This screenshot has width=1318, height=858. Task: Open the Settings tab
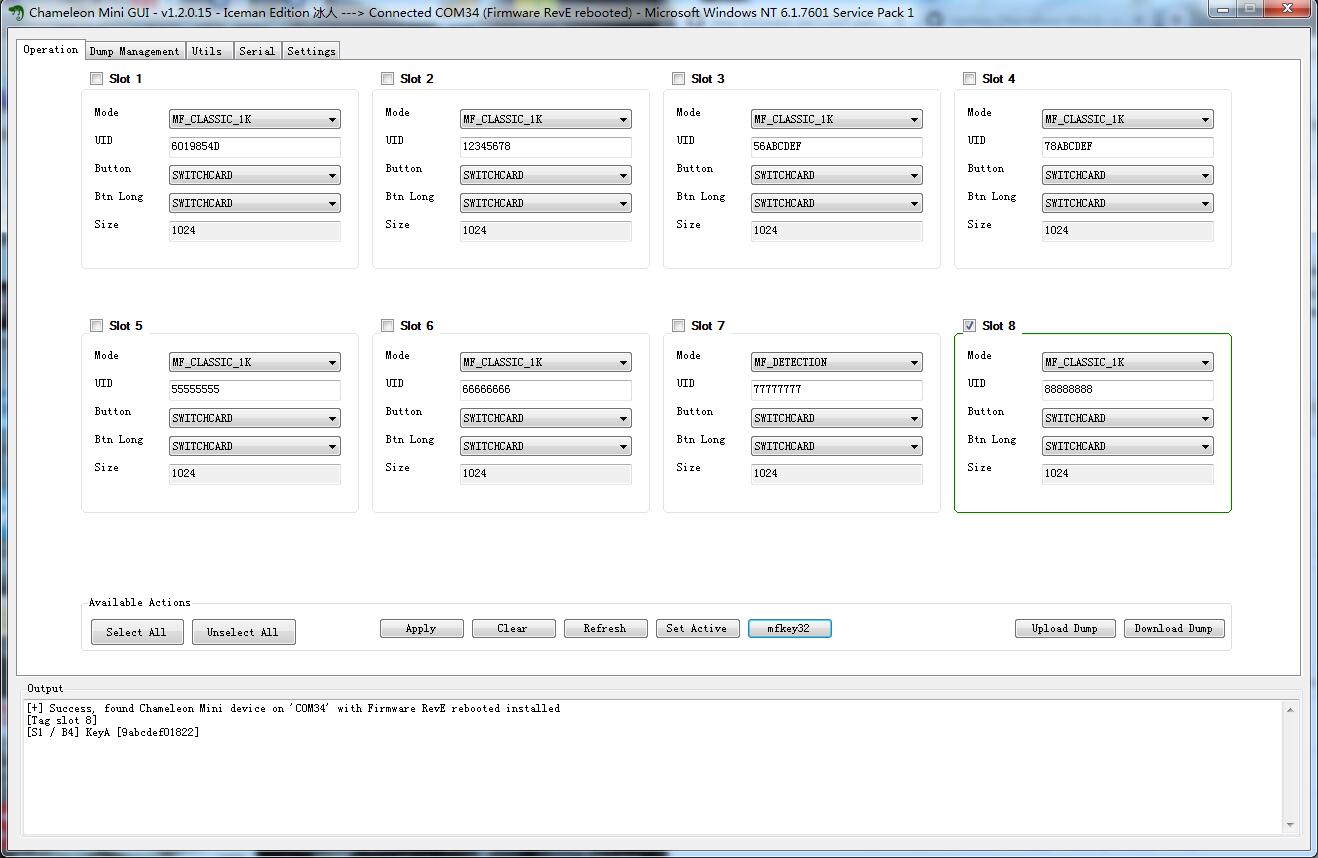pos(310,50)
